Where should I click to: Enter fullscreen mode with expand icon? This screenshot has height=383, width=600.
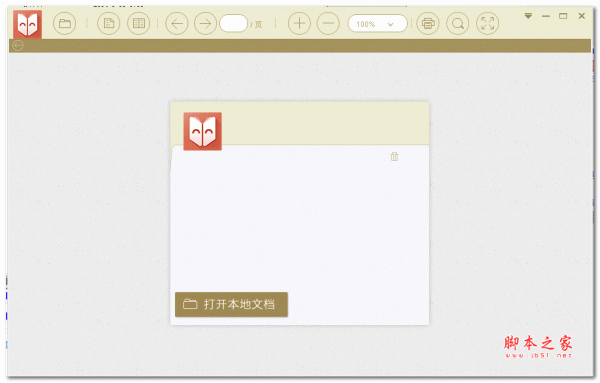488,24
